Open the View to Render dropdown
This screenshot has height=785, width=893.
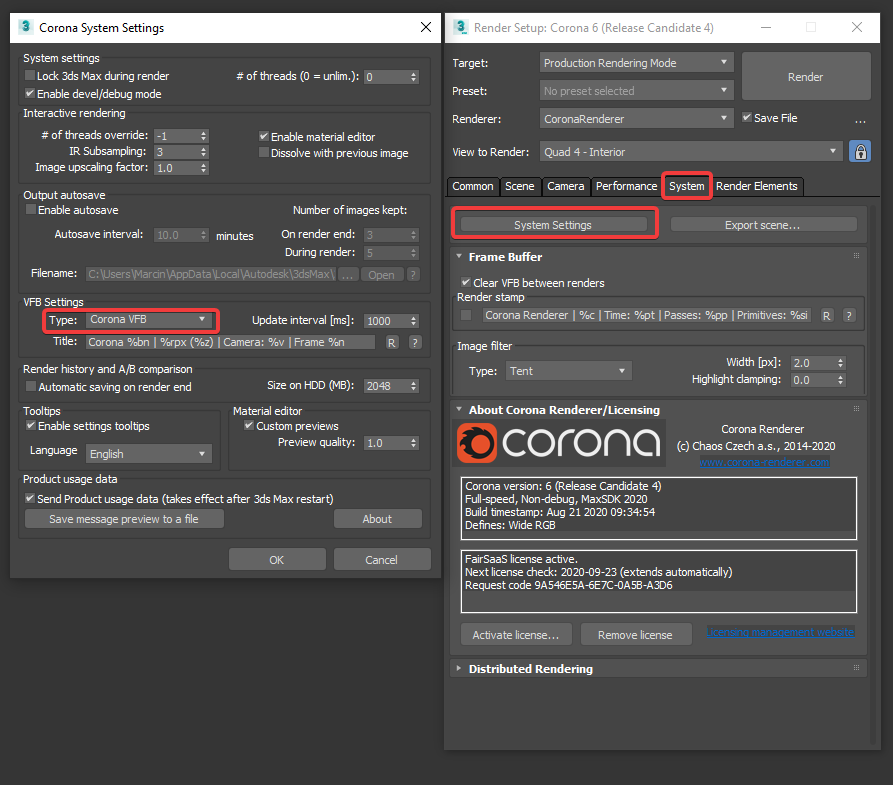(x=691, y=152)
